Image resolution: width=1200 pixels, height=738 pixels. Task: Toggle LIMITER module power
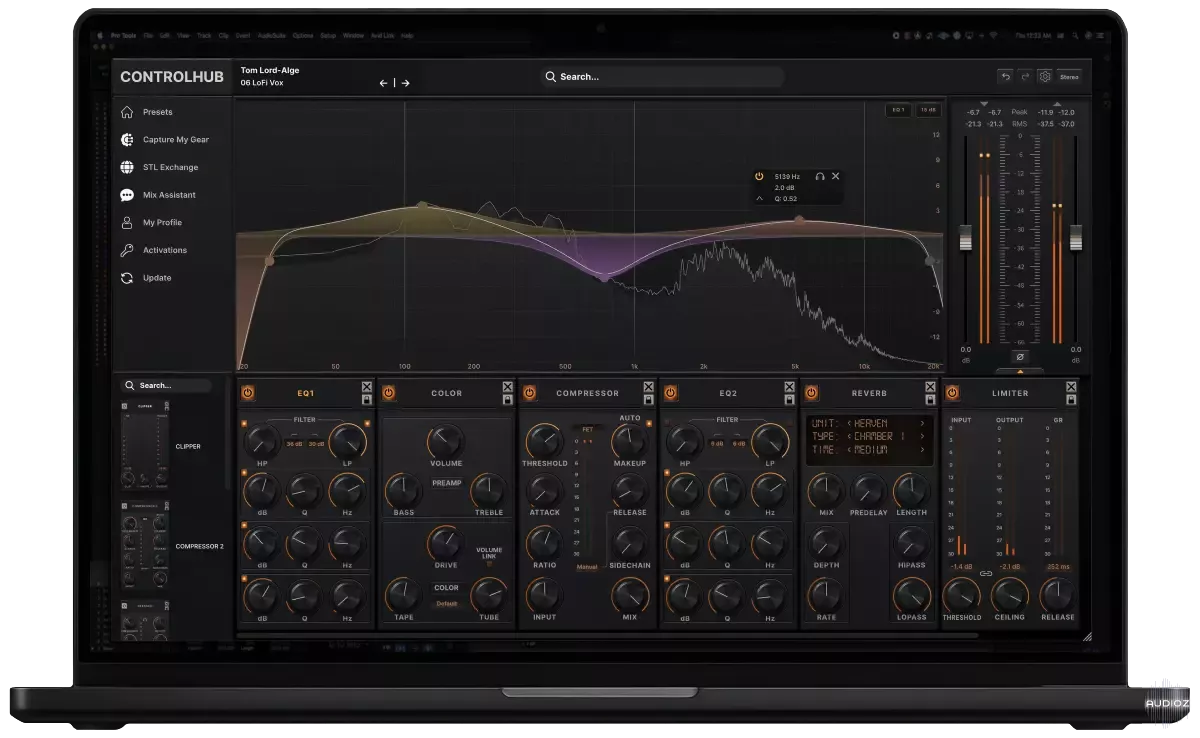[952, 393]
